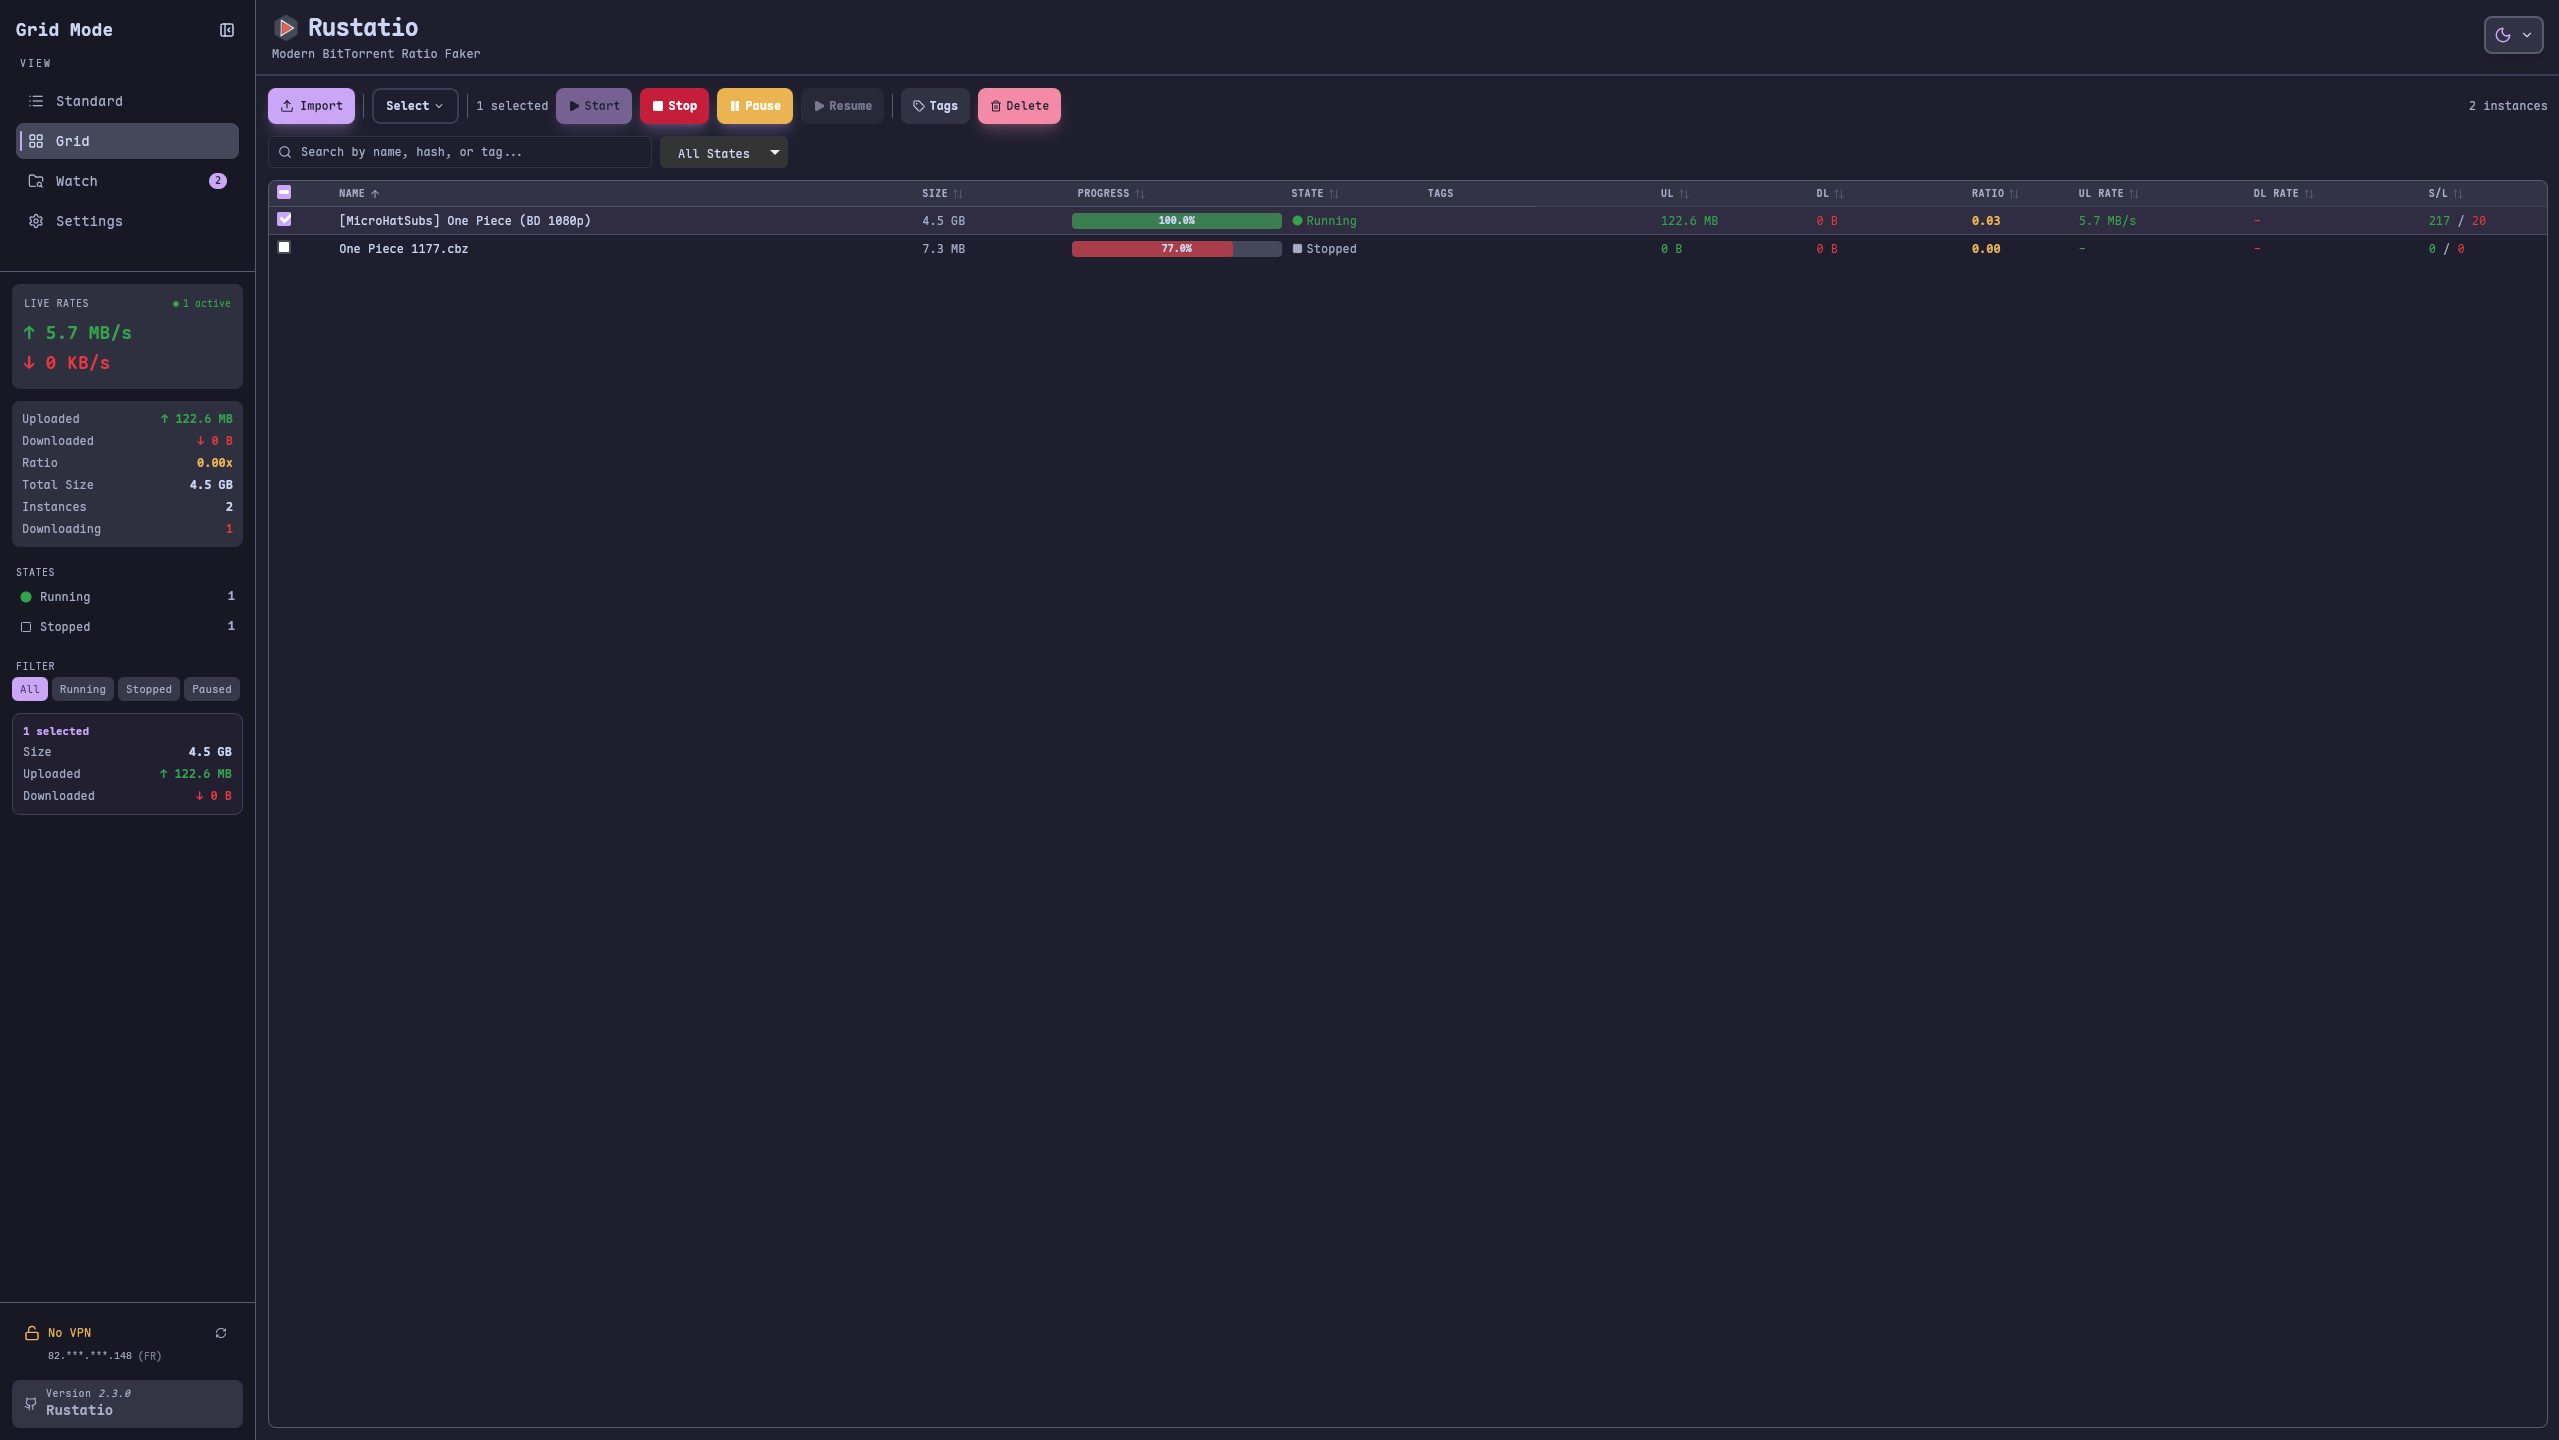Viewport: 2559px width, 1440px height.
Task: Refresh the VPN status
Action: click(221, 1332)
